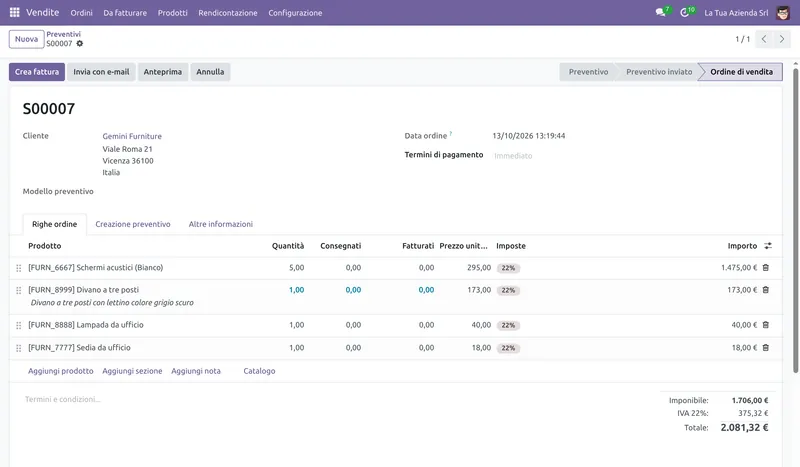
Task: Click the user avatar picture
Action: click(783, 13)
